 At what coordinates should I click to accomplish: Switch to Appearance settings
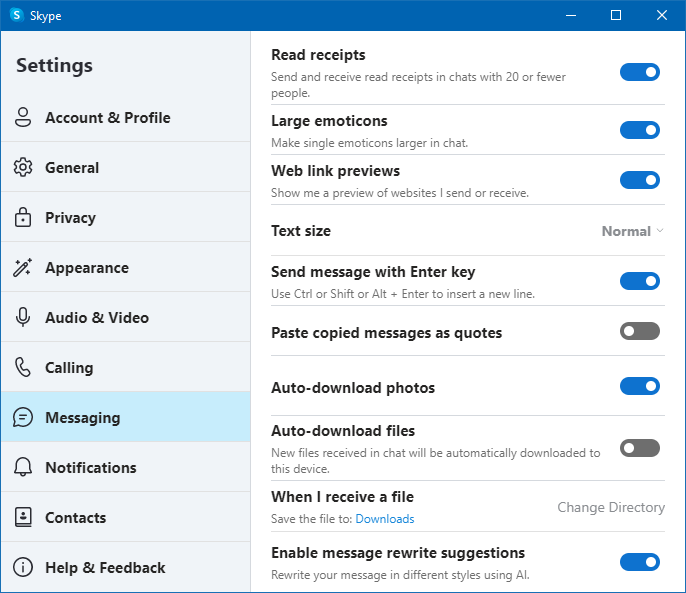[x=126, y=267]
